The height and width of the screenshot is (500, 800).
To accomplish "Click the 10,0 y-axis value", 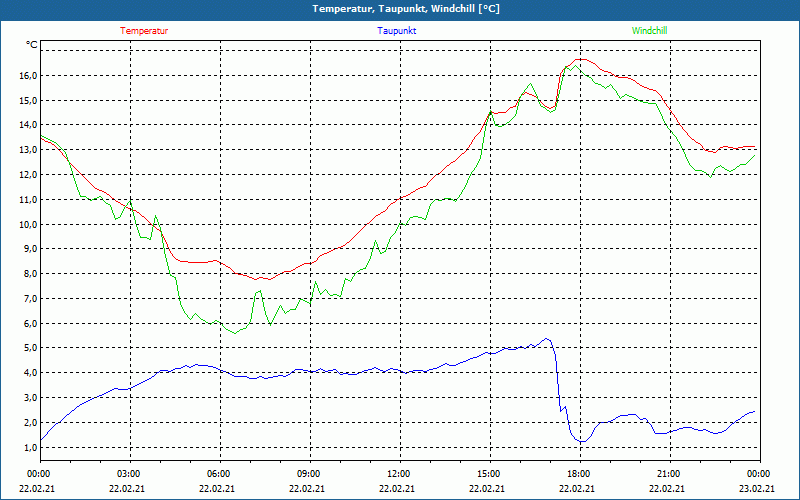I will 29,224.
